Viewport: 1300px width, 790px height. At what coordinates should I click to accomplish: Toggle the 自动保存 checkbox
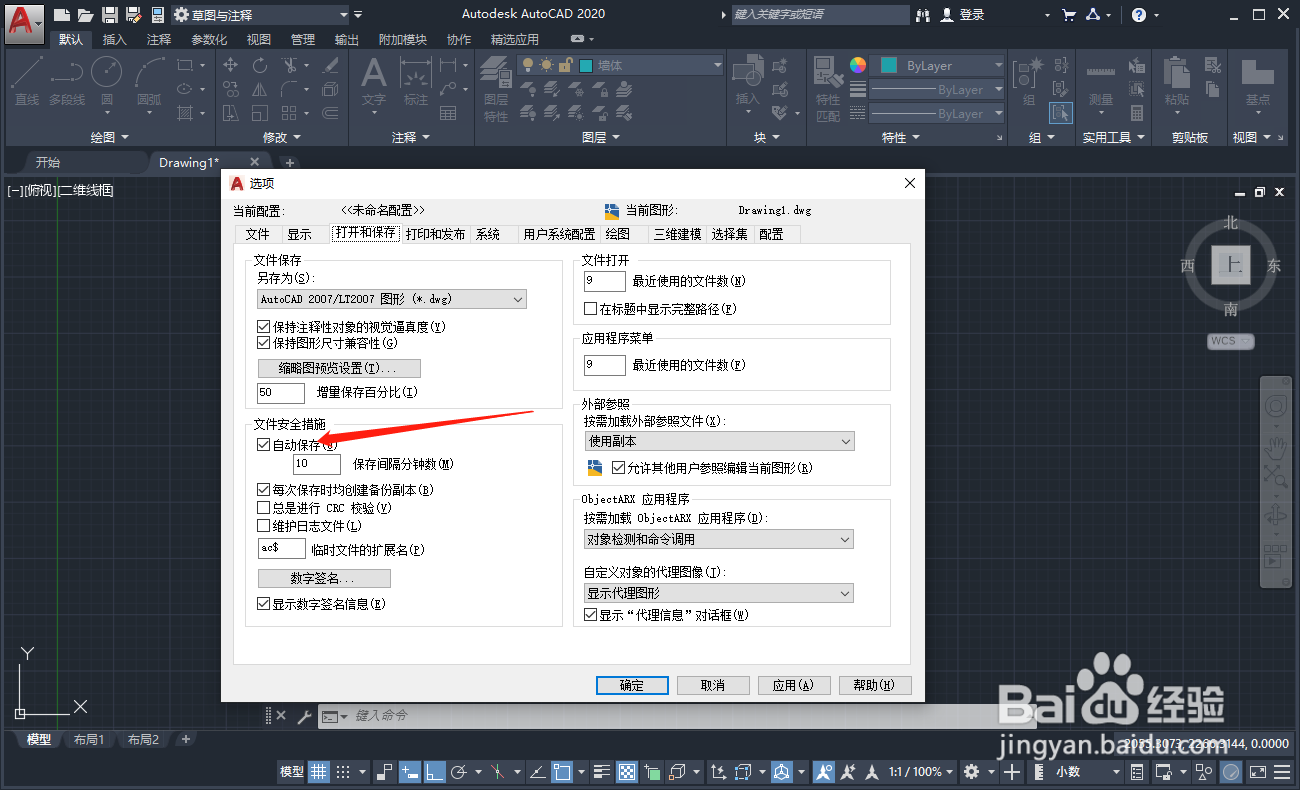click(264, 445)
